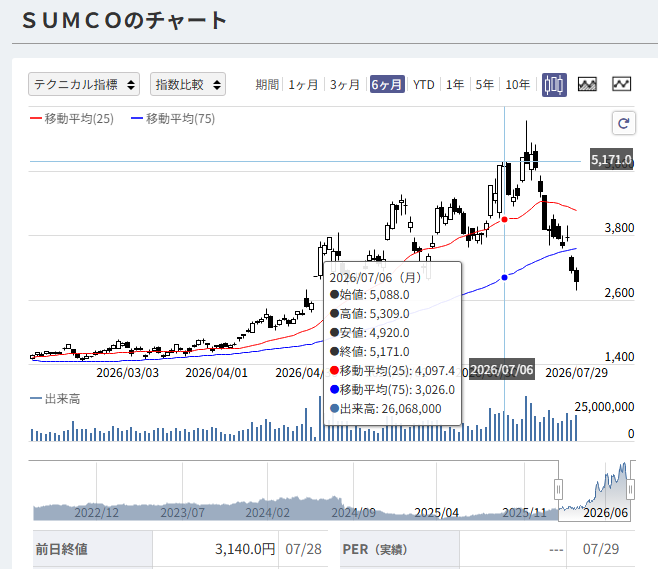Select the 5年 period
Image resolution: width=658 pixels, height=569 pixels.
point(484,85)
